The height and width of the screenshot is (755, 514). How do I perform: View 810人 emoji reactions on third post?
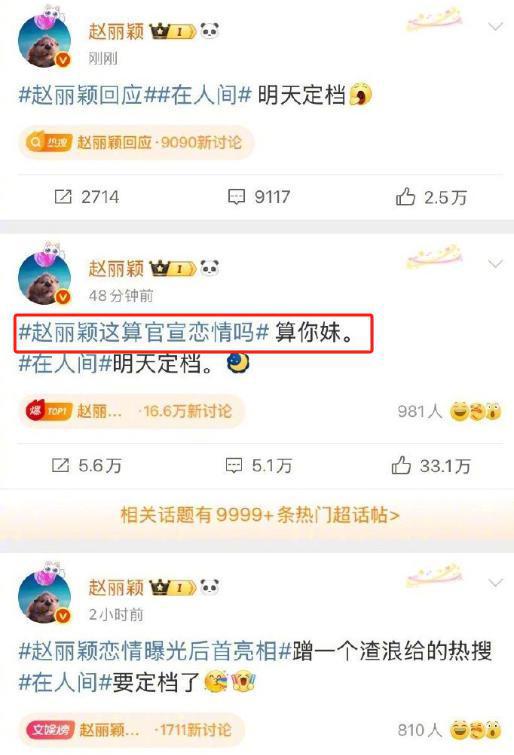[x=449, y=730]
